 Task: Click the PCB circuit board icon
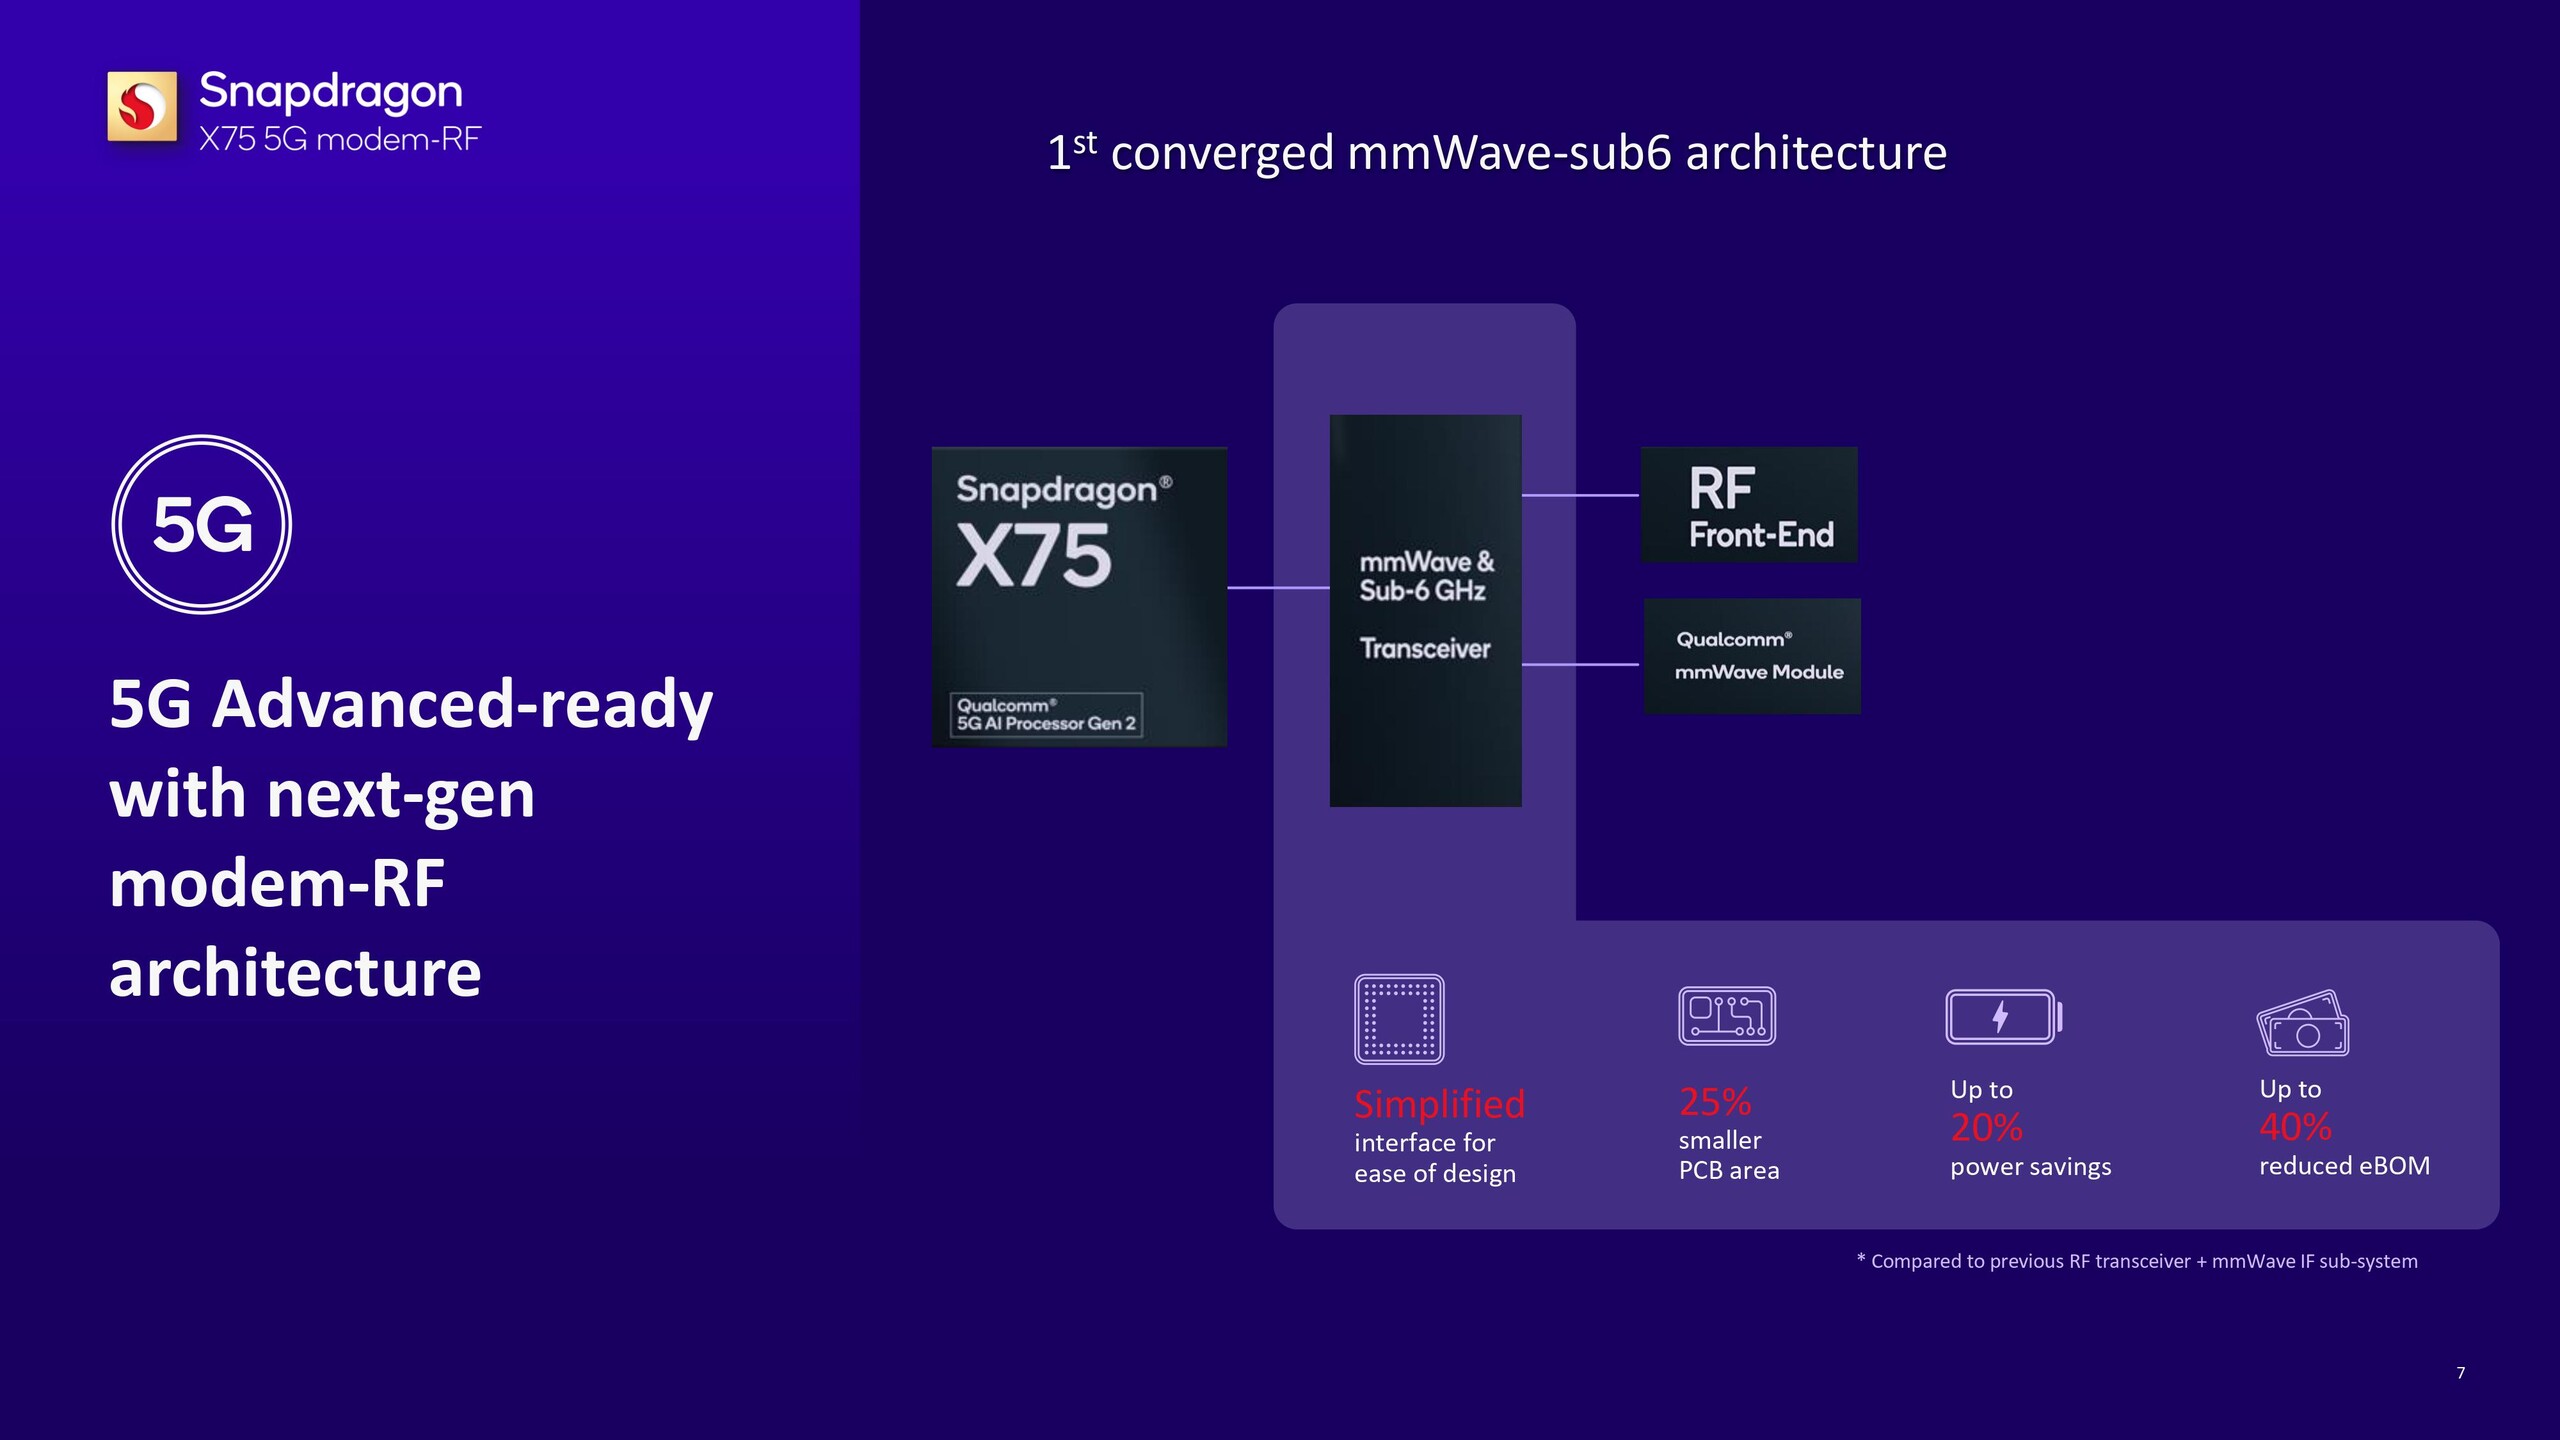[x=1727, y=1016]
